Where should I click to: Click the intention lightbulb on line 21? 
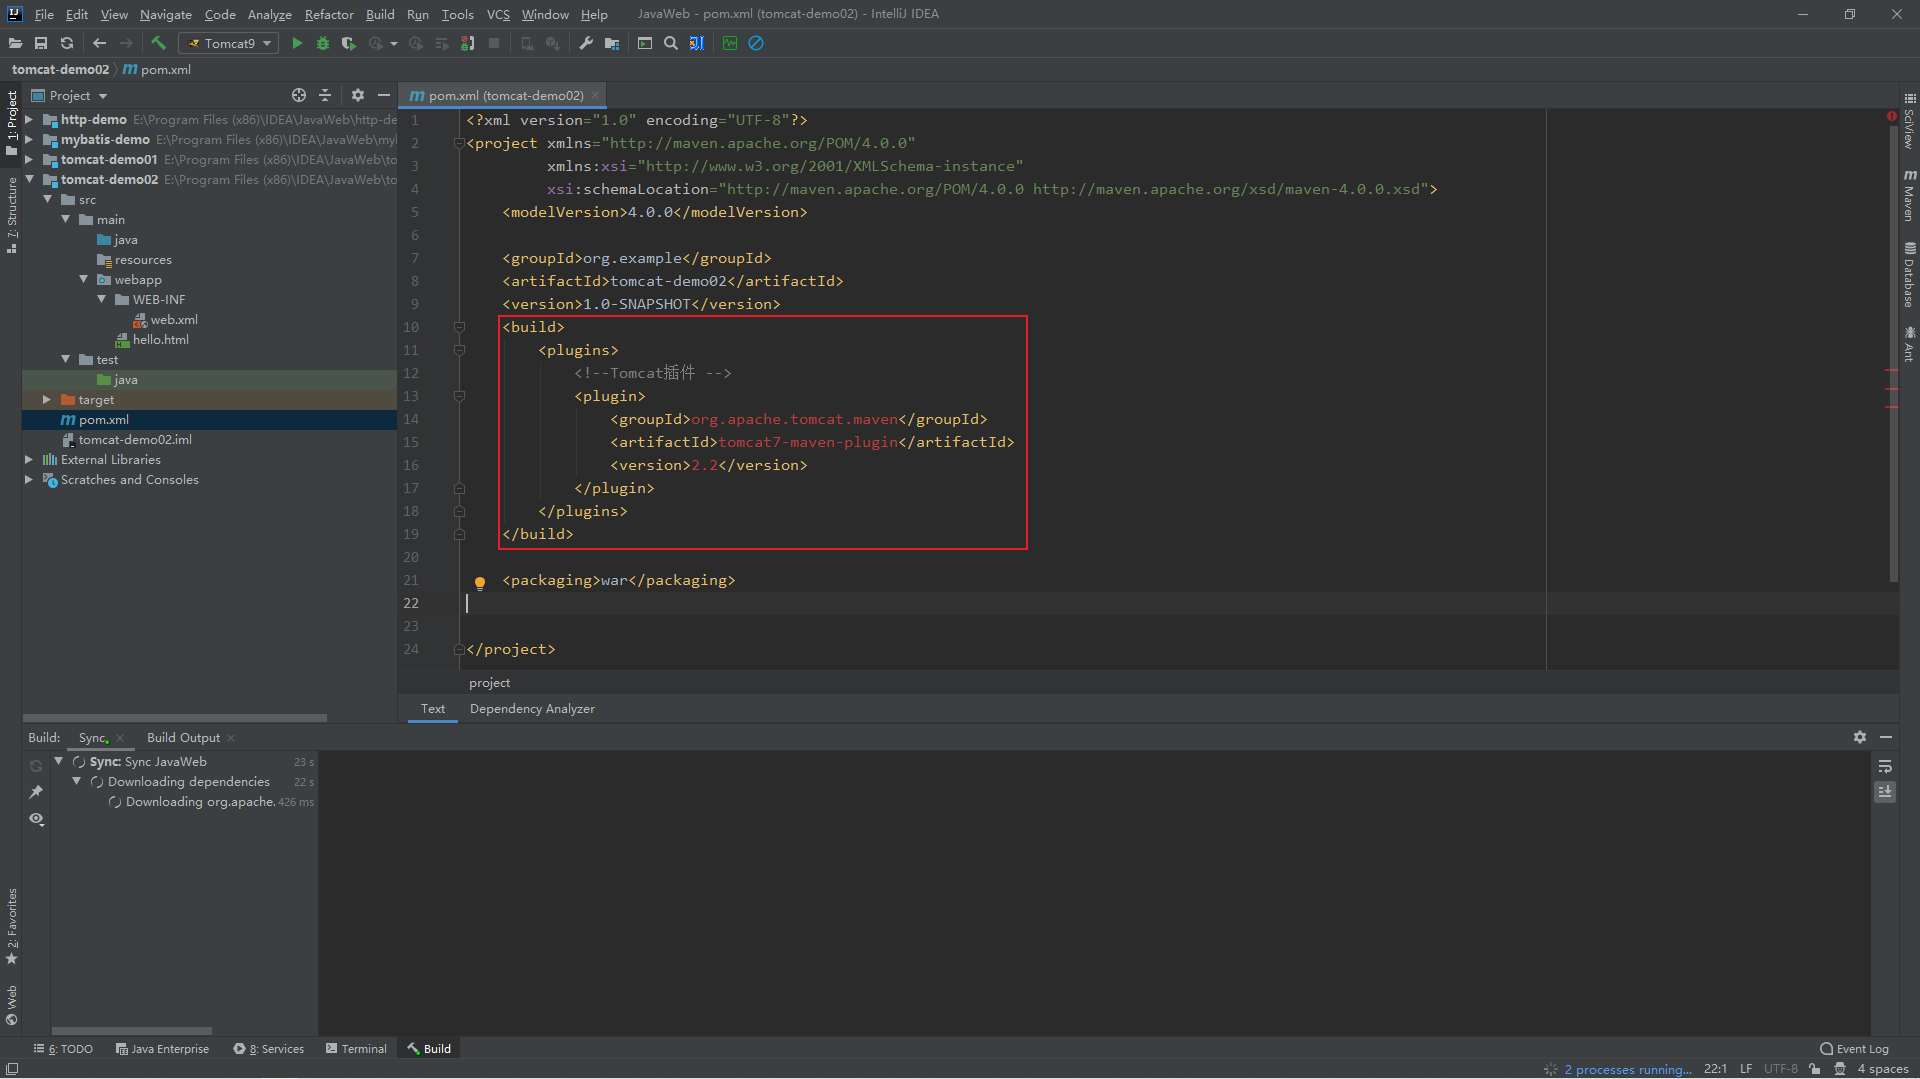point(480,583)
